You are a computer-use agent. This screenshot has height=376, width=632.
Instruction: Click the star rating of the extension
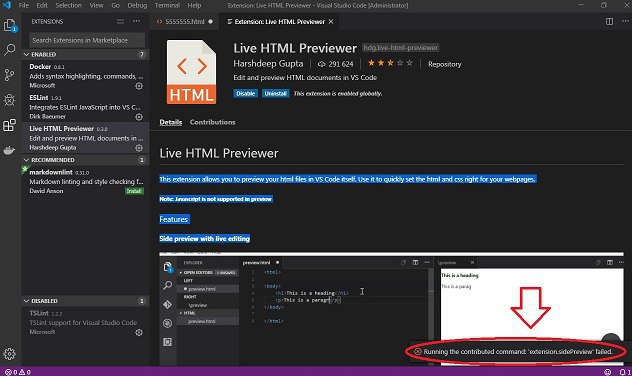coord(390,63)
